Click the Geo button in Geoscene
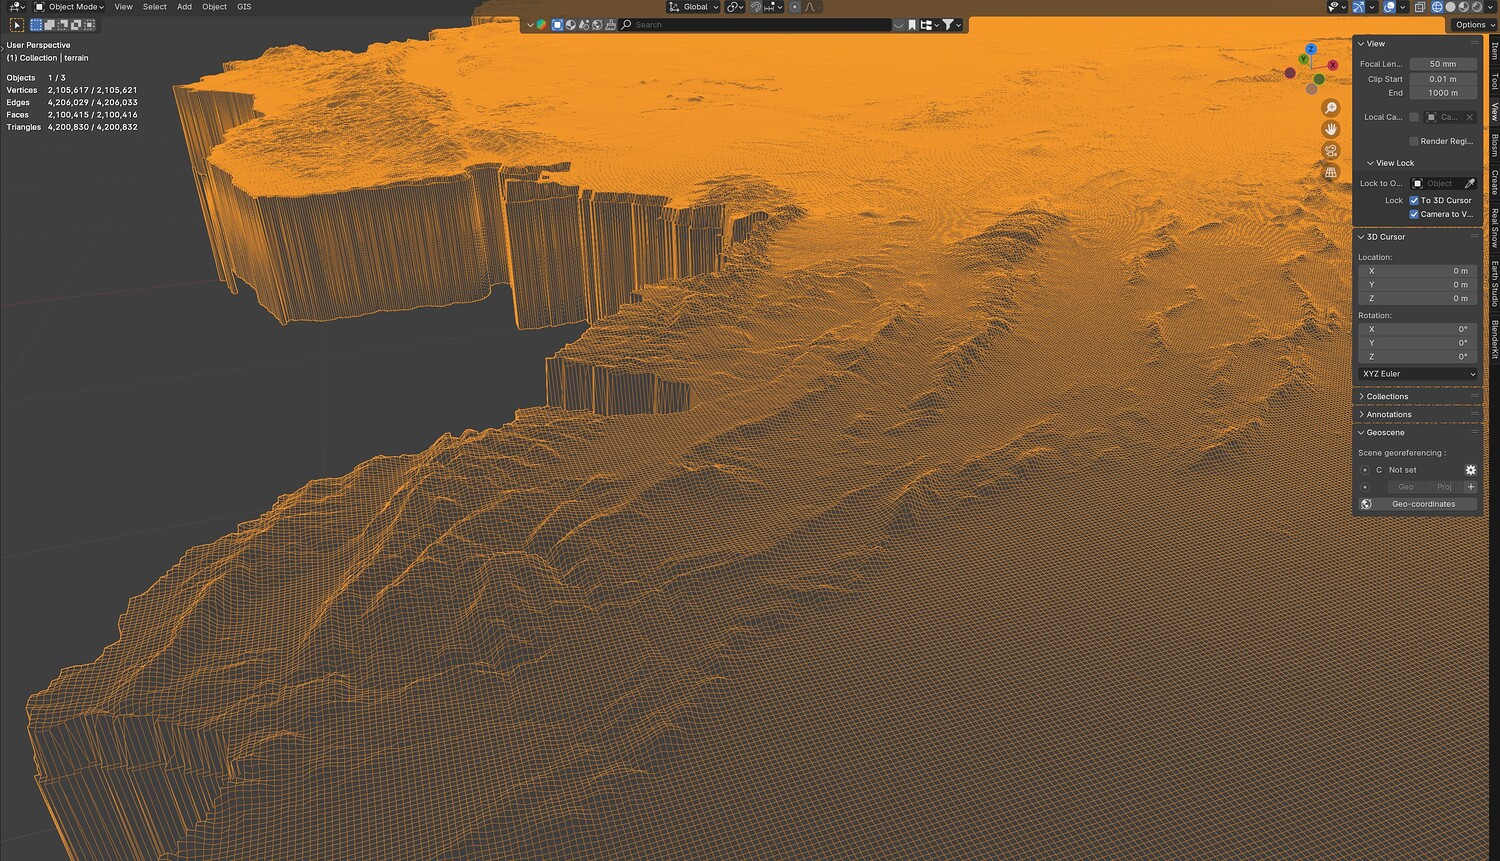Screen dimensions: 1500x861 1405,487
